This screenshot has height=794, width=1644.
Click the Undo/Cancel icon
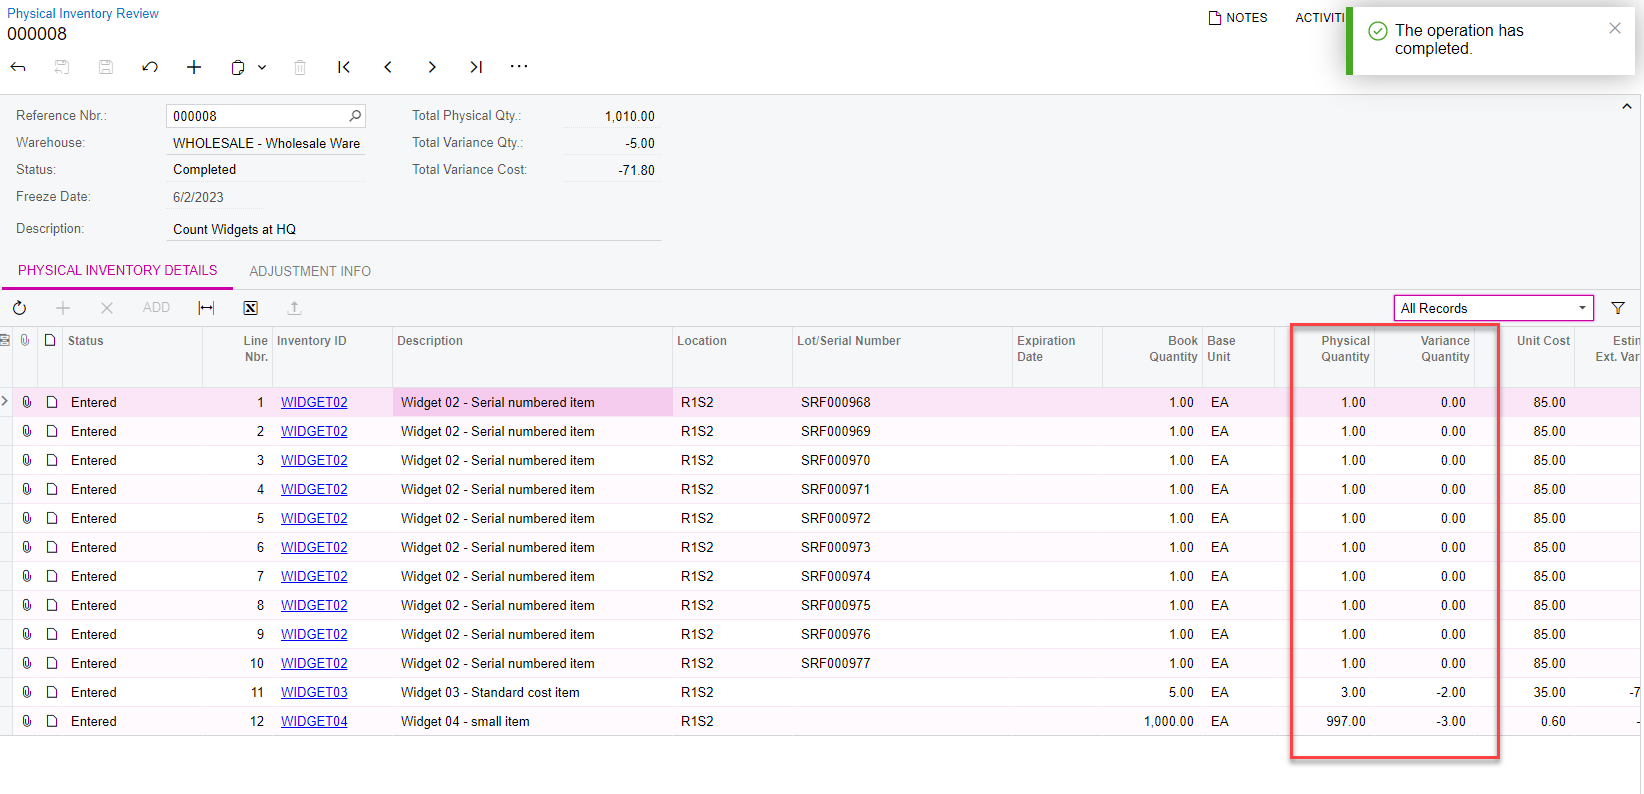click(x=150, y=67)
